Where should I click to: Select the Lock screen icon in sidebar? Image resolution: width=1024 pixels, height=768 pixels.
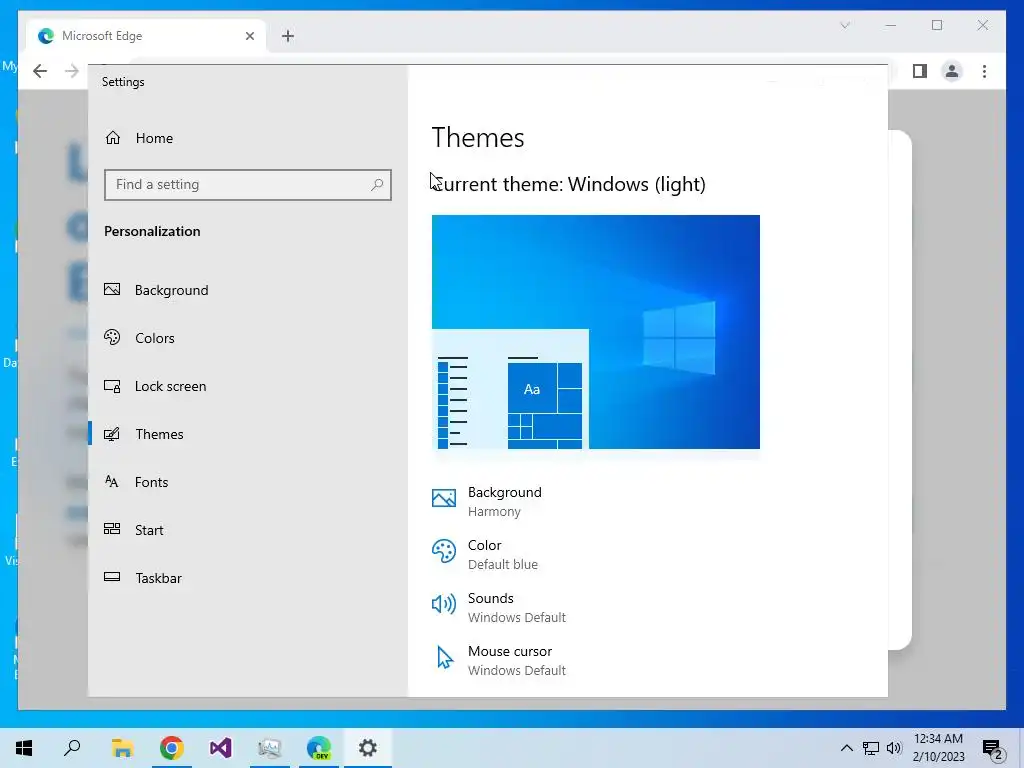pyautogui.click(x=112, y=386)
